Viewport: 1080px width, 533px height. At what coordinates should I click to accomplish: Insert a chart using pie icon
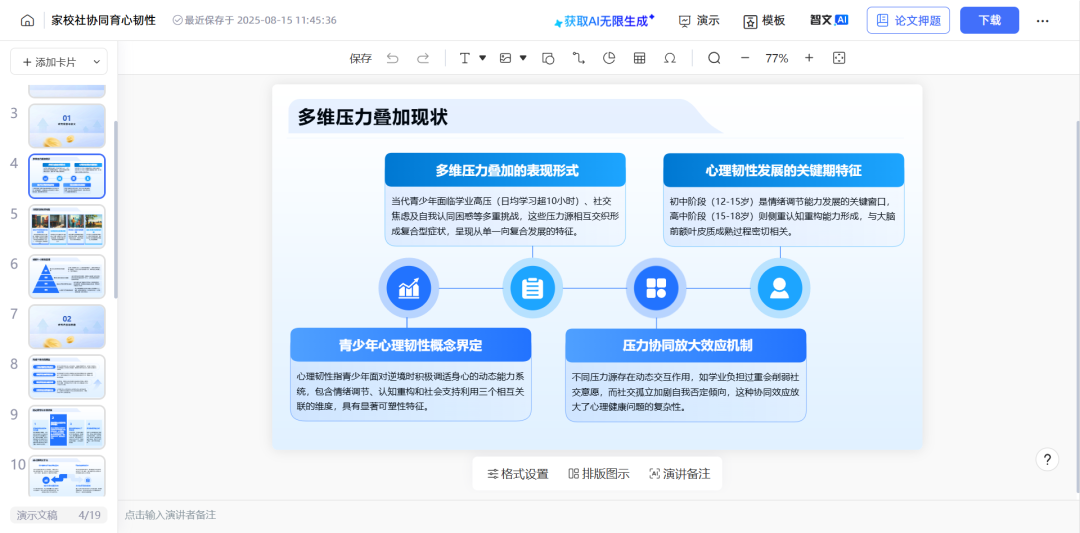(x=609, y=58)
